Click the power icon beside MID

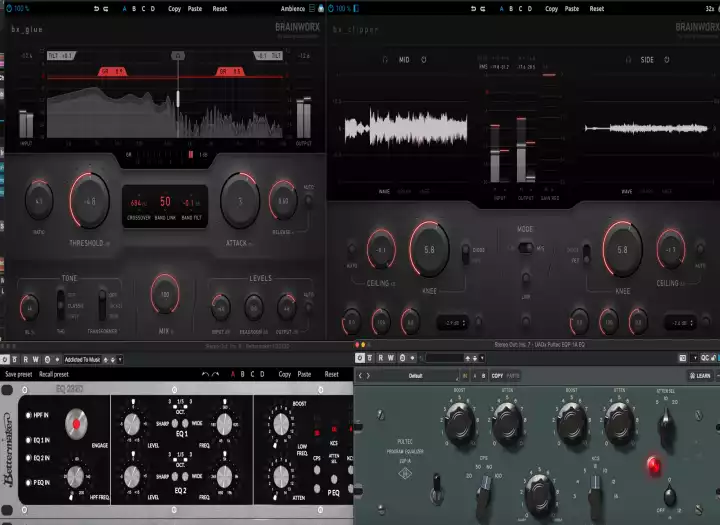424,60
